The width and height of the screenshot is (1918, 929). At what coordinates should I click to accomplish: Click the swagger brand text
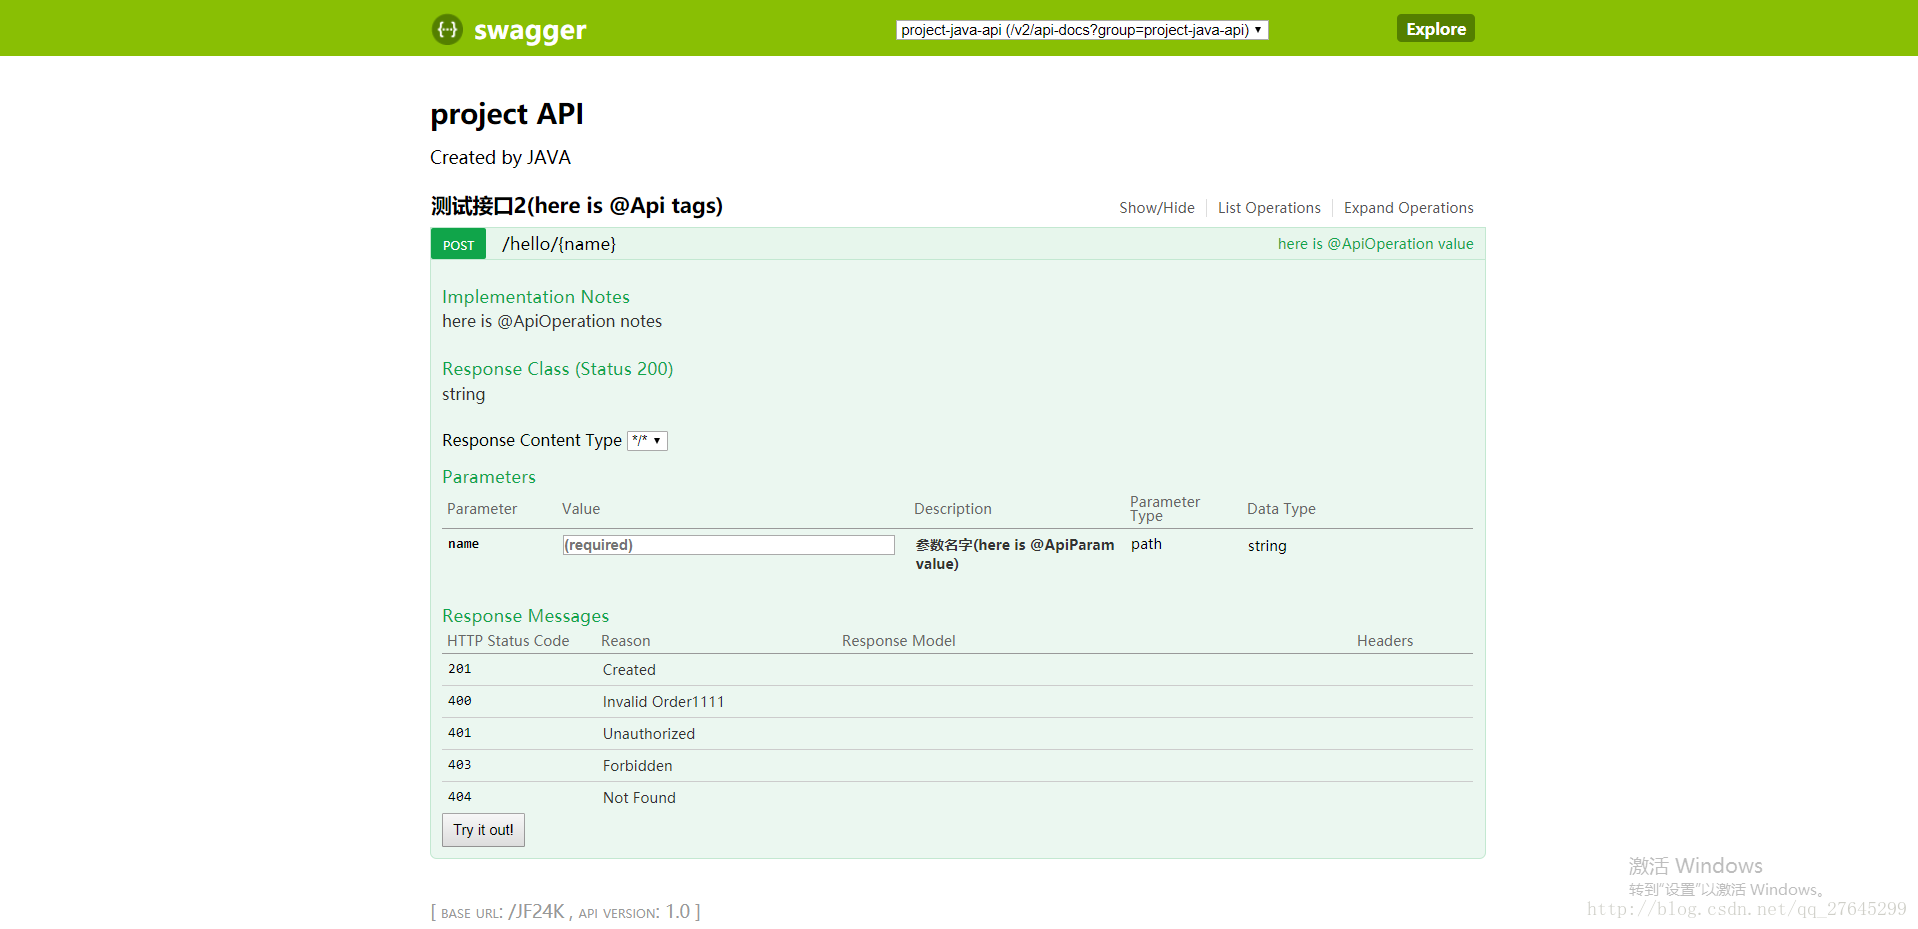(x=530, y=31)
